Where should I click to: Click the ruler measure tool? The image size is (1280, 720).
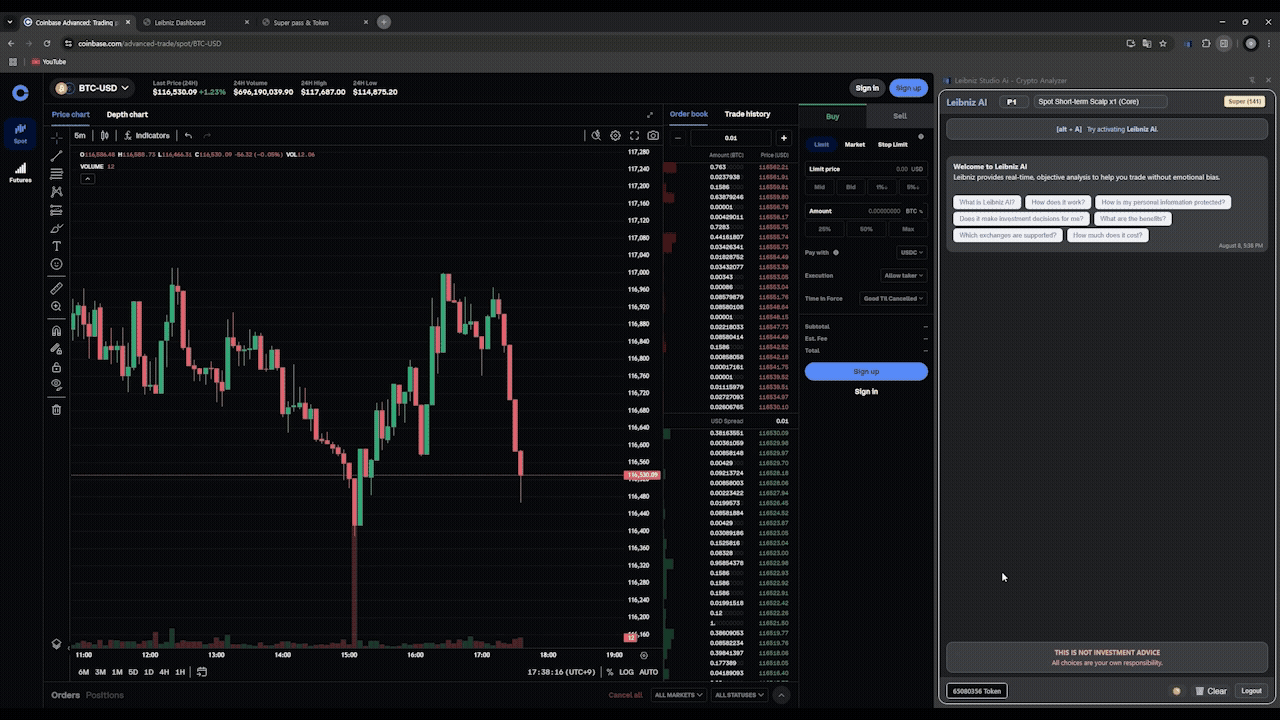56,288
